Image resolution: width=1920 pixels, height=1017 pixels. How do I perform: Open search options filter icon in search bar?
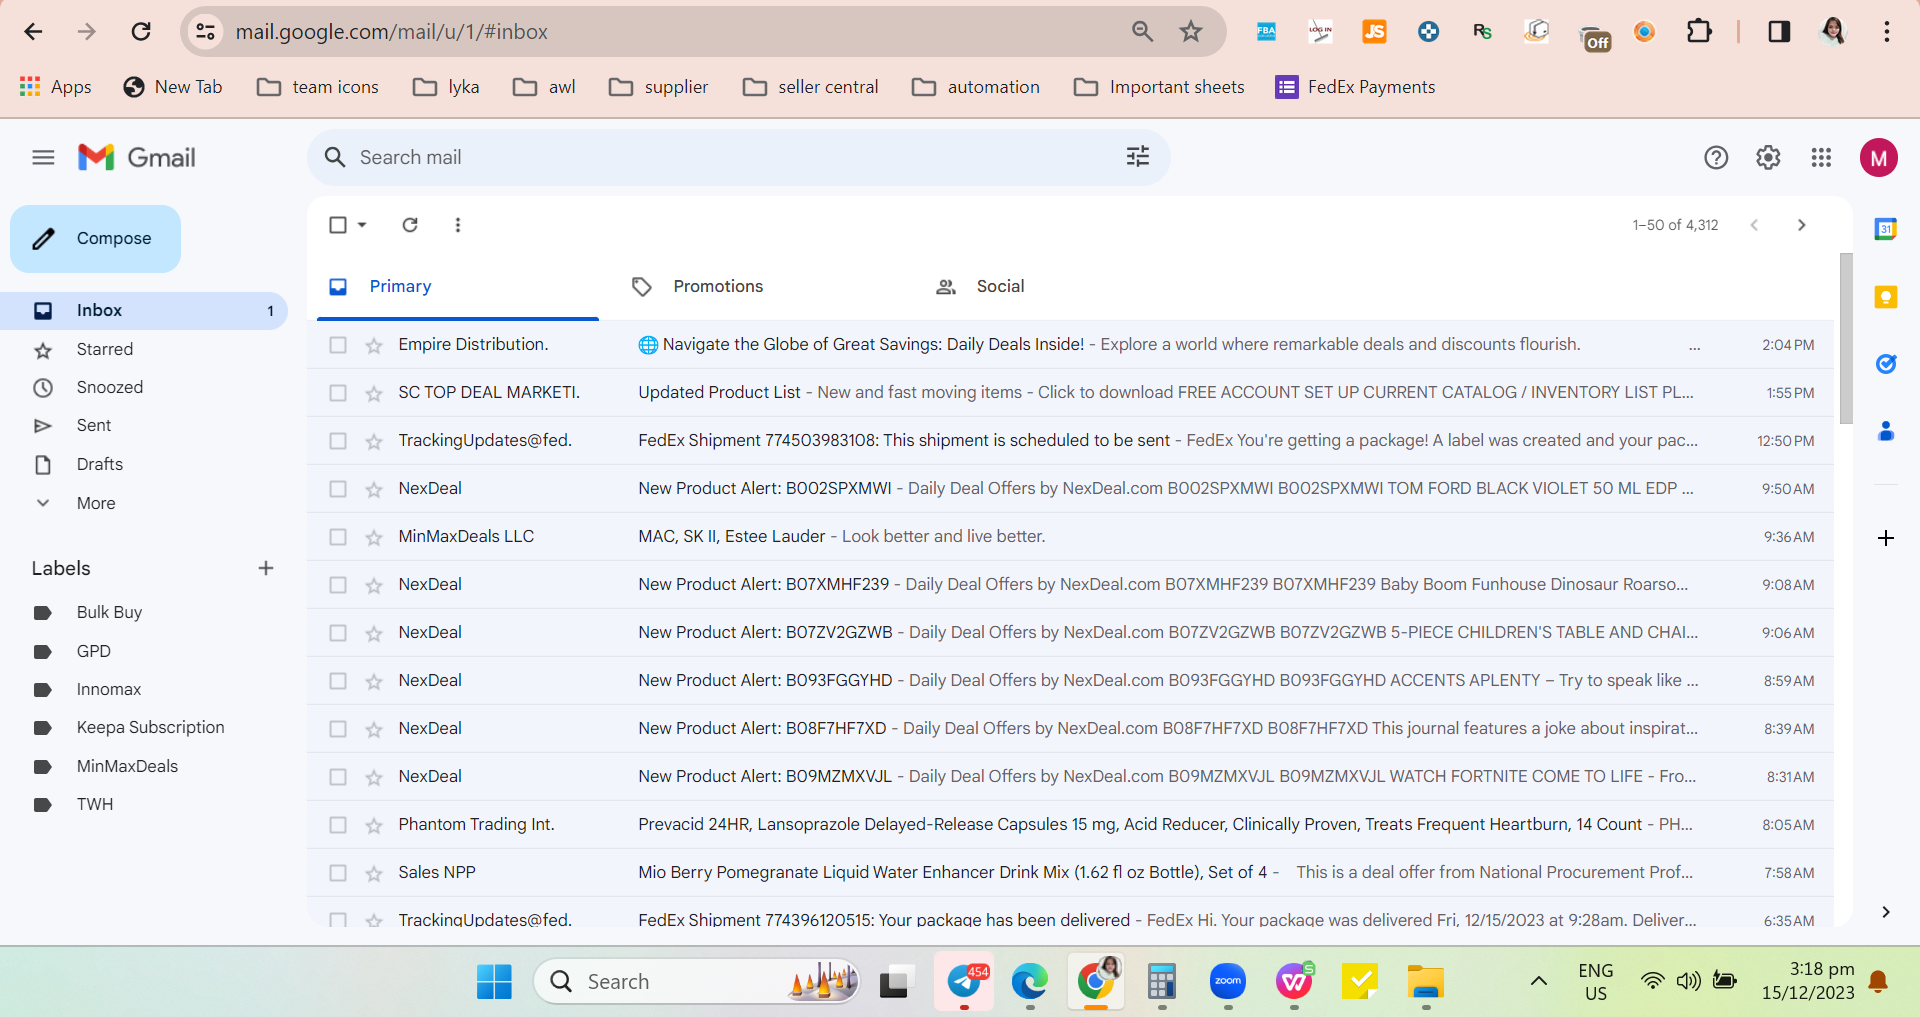[1138, 157]
